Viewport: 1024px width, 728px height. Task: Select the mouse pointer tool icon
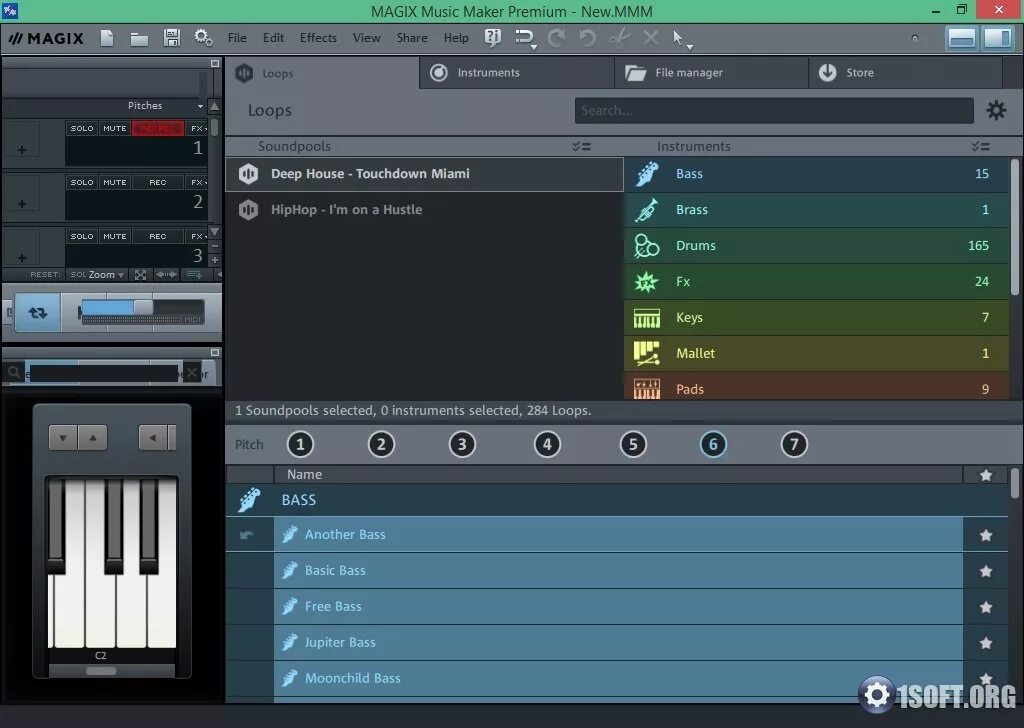pyautogui.click(x=678, y=37)
